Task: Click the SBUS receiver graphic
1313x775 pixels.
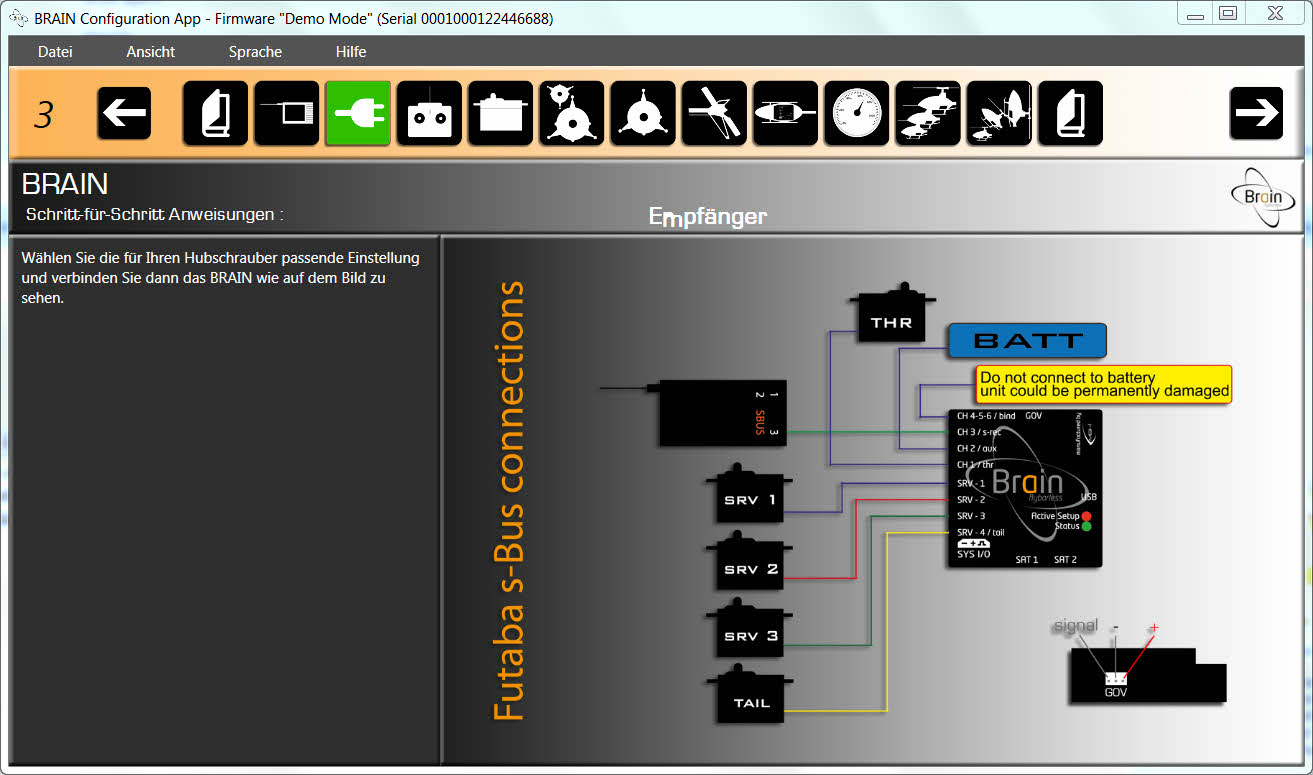Action: [x=723, y=413]
